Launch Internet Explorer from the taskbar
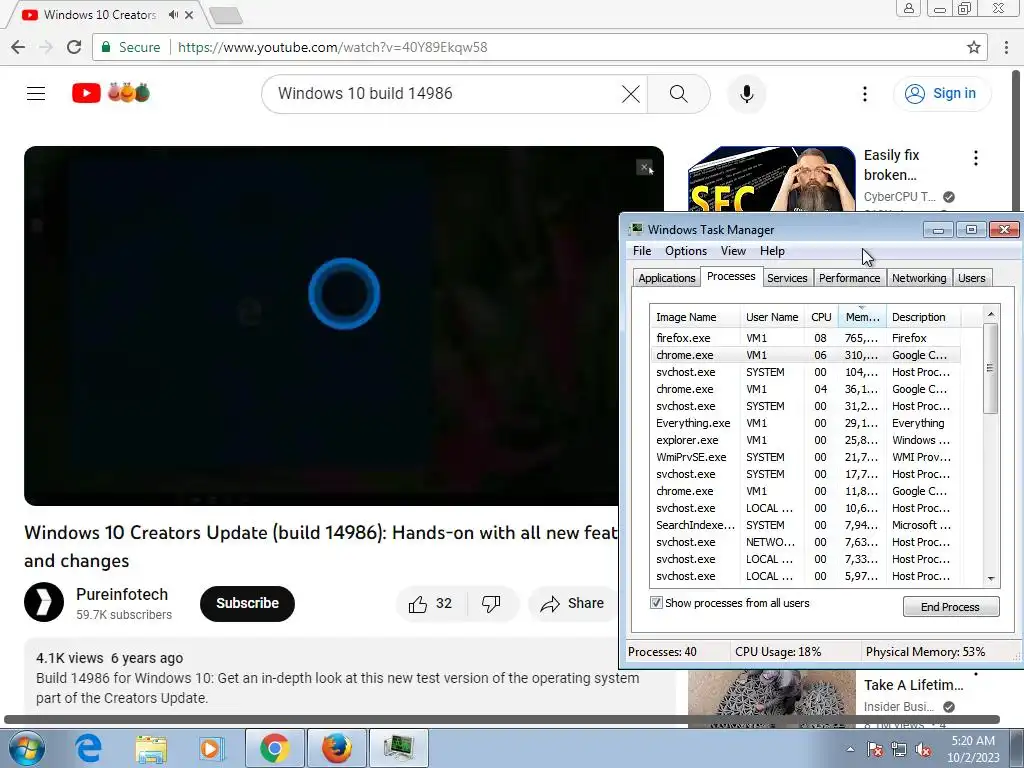1024x768 pixels. point(88,748)
